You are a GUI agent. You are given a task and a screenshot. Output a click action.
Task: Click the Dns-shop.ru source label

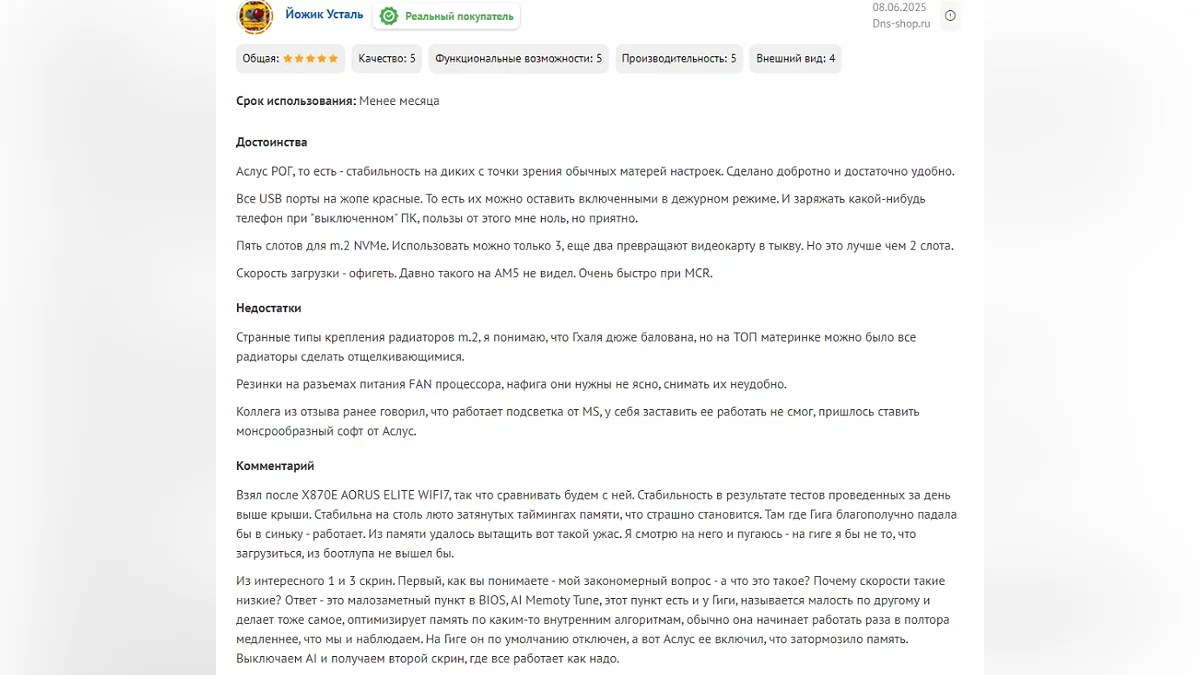[901, 24]
